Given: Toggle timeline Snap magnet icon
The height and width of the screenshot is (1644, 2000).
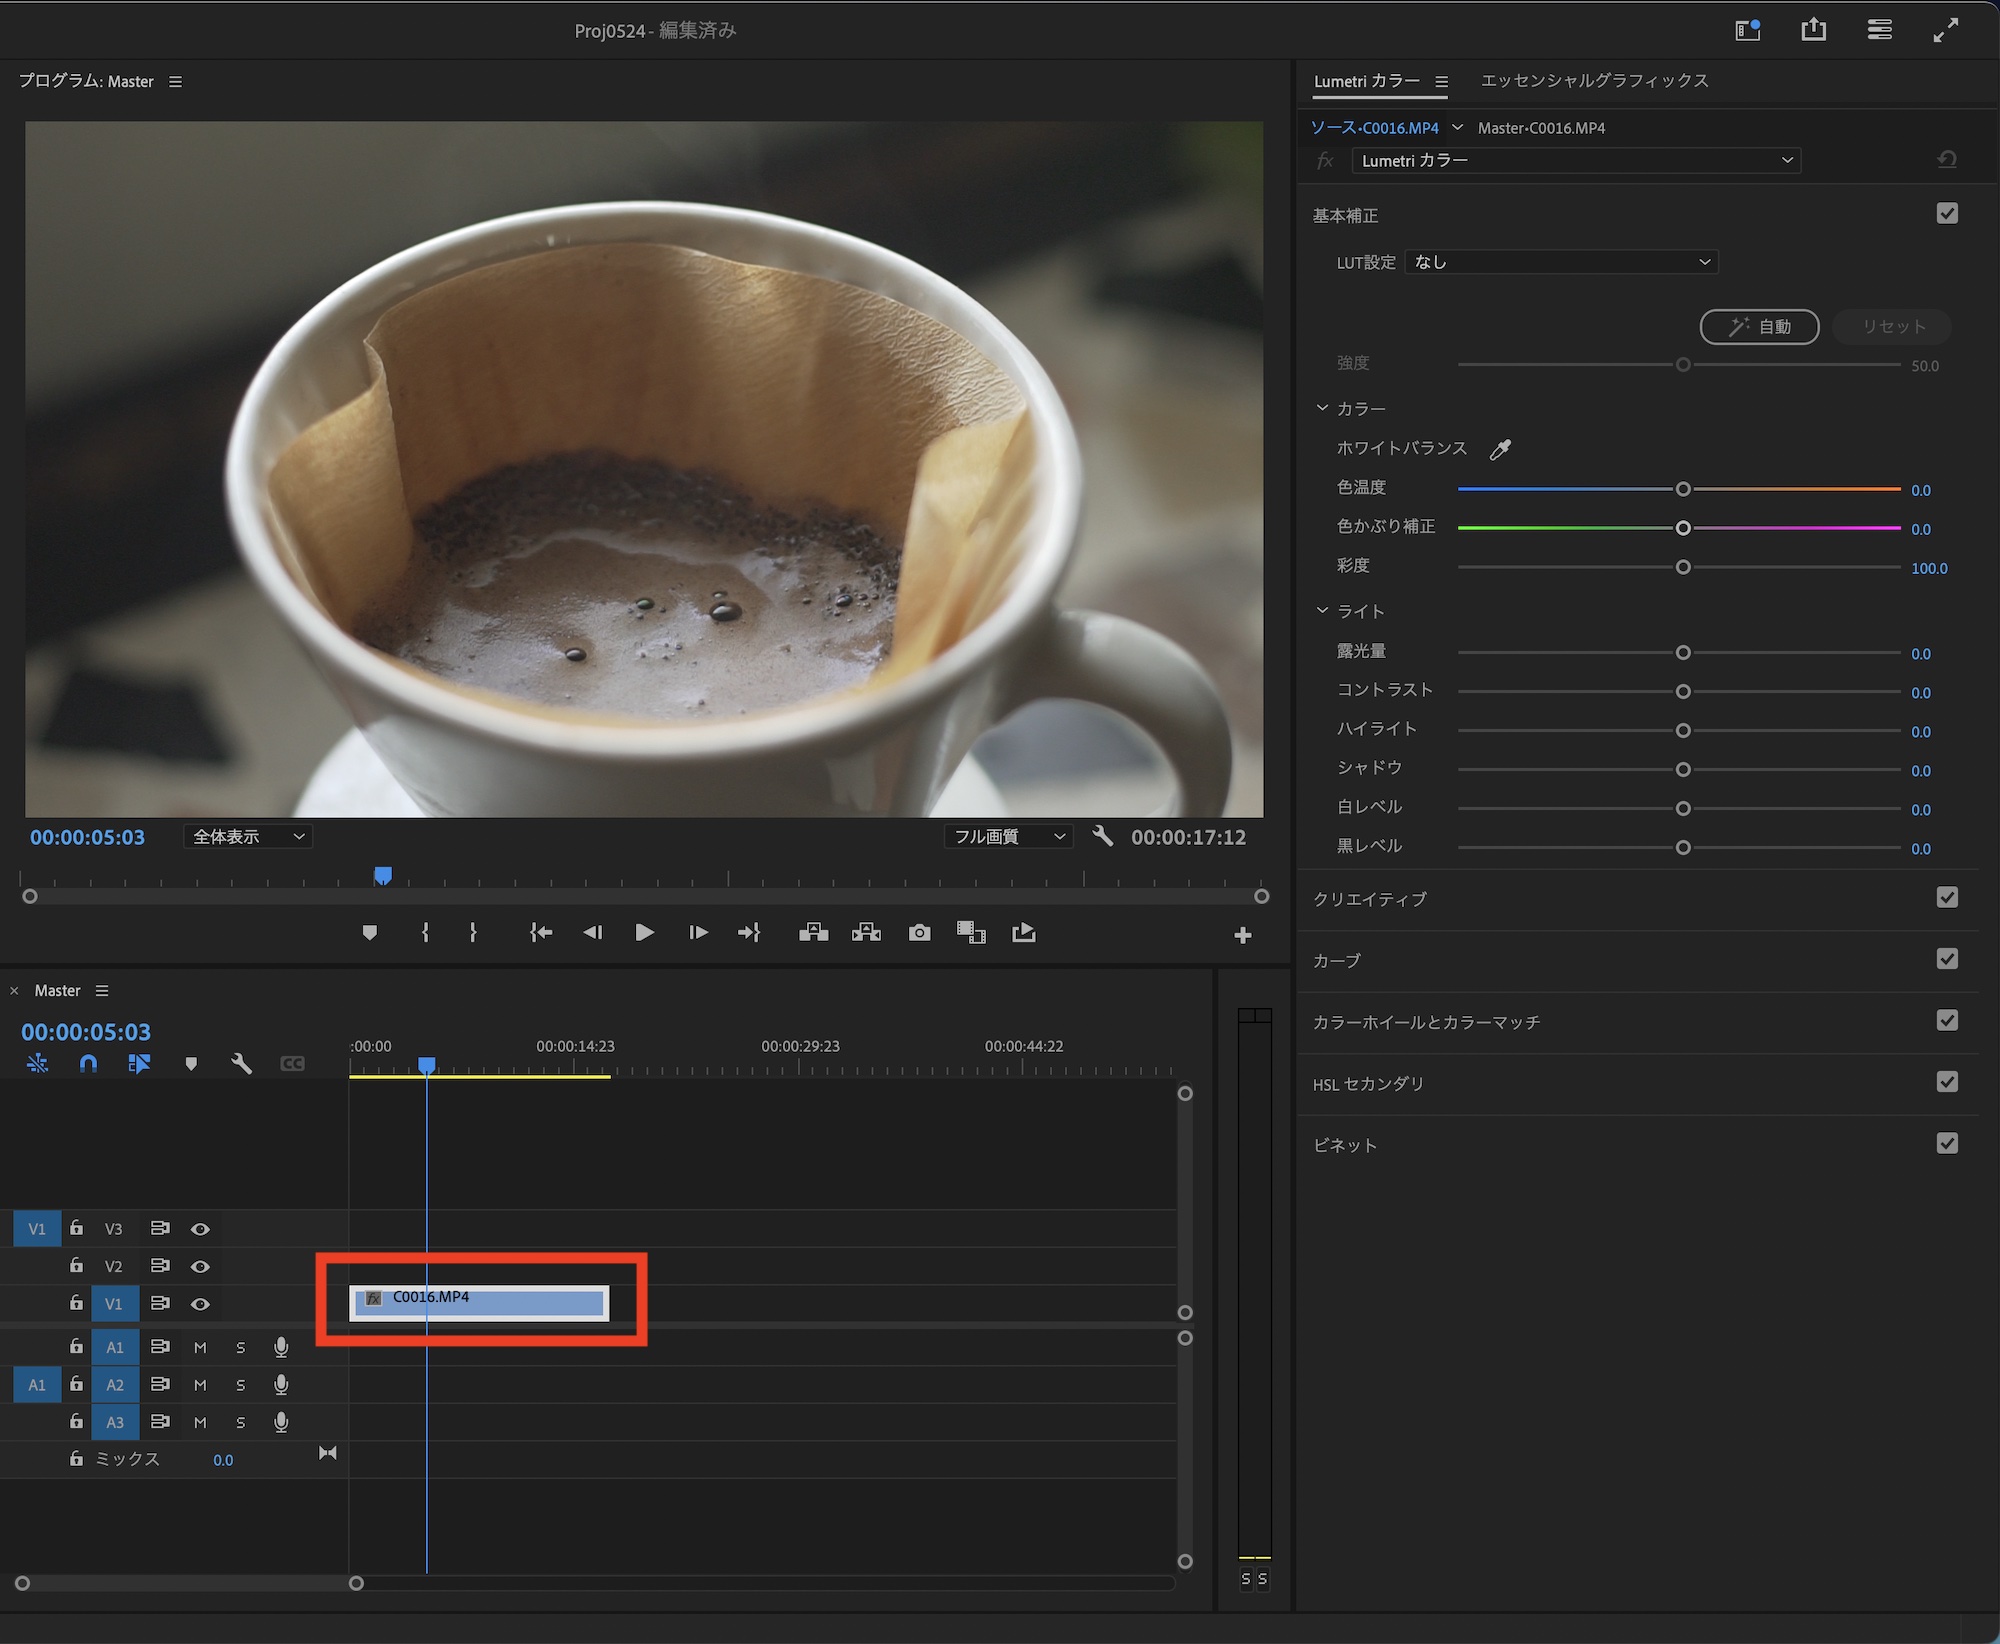Looking at the screenshot, I should [x=88, y=1063].
